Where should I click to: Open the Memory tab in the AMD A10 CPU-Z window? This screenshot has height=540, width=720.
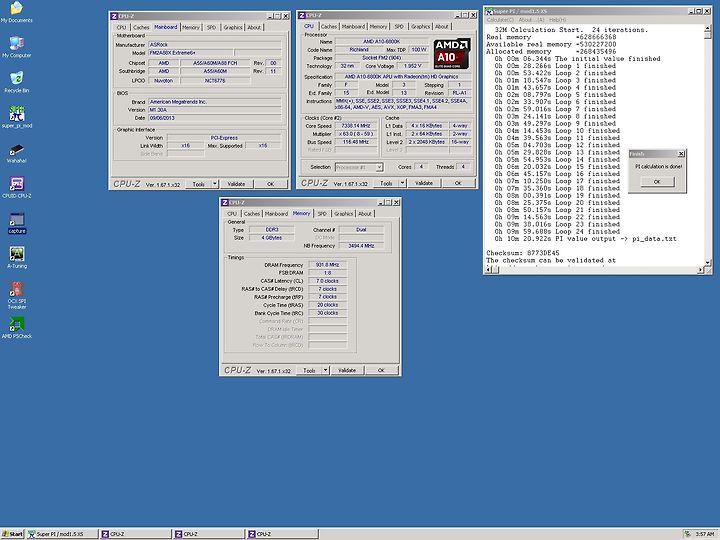coord(378,27)
